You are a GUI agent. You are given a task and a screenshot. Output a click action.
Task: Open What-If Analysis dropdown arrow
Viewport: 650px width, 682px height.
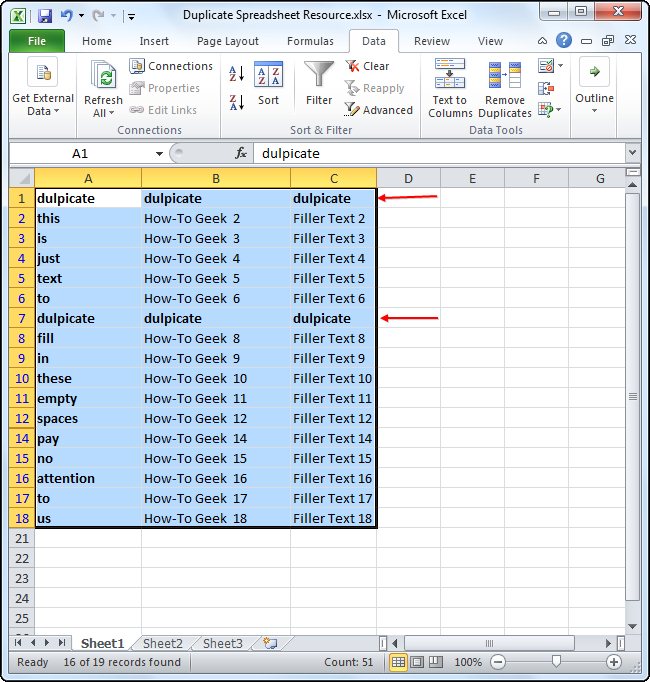[x=559, y=109]
